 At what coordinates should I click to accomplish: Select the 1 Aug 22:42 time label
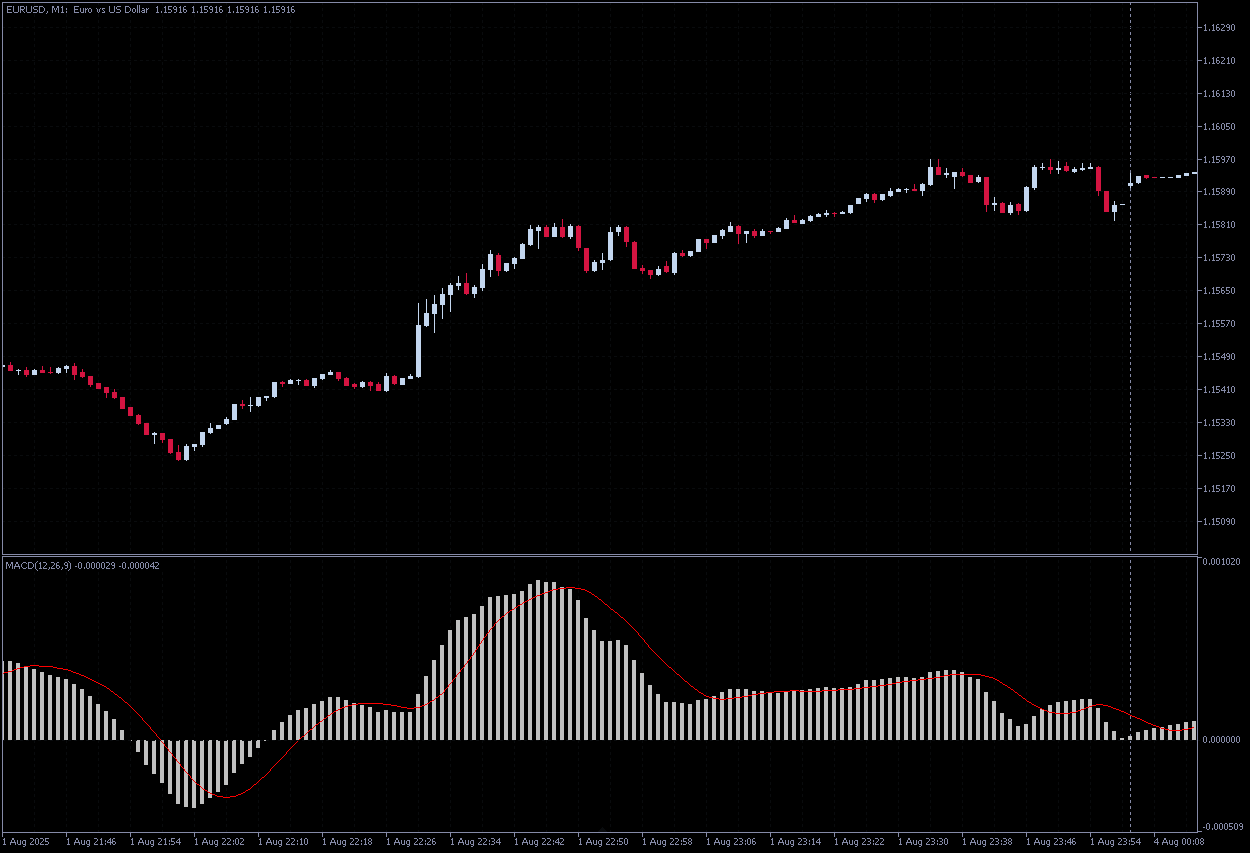540,842
